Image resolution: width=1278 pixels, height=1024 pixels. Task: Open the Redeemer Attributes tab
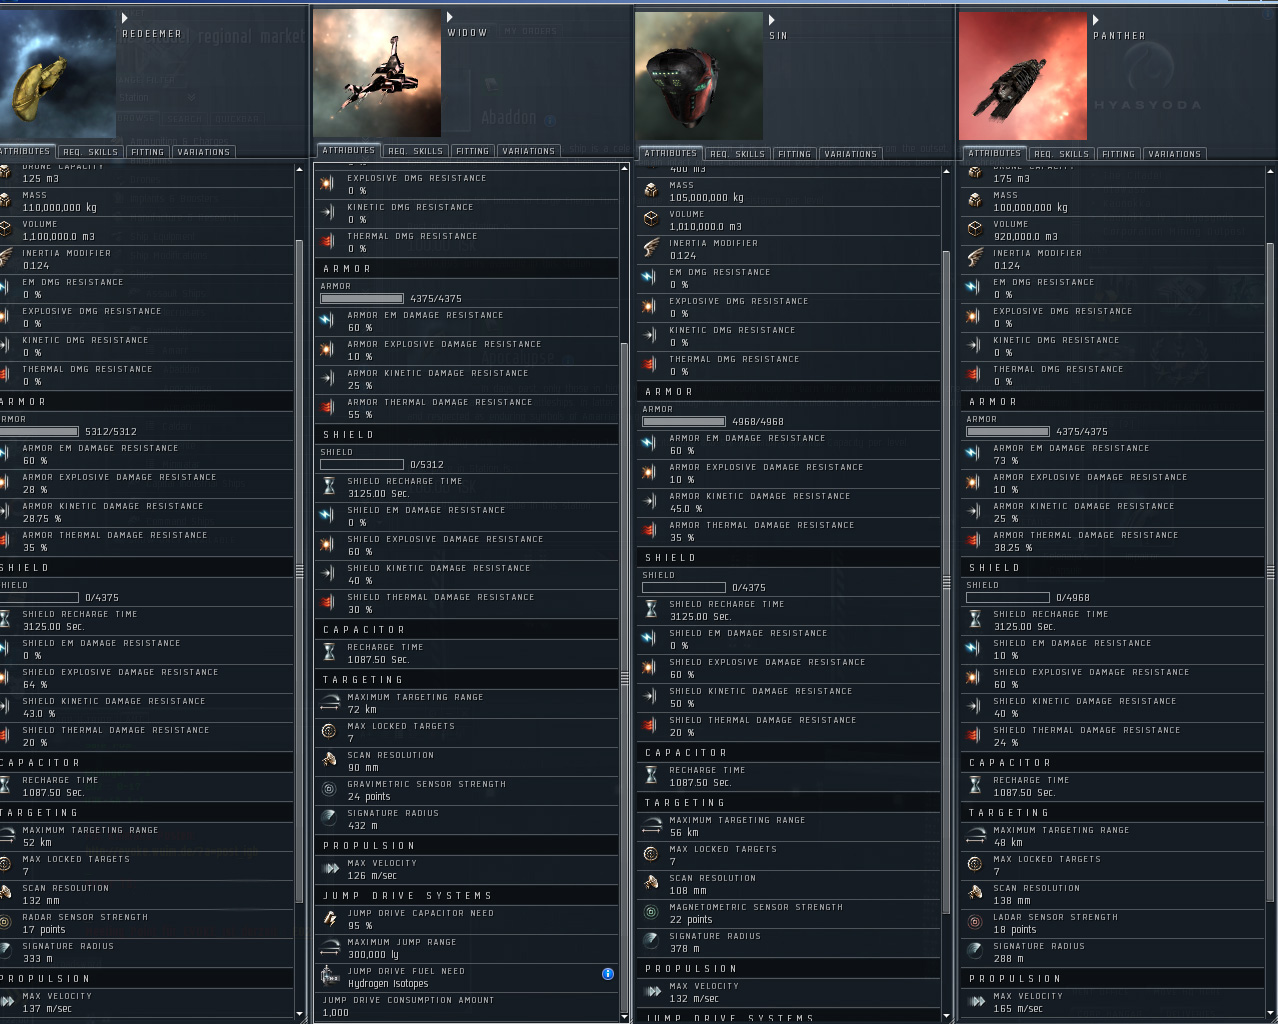click(26, 152)
